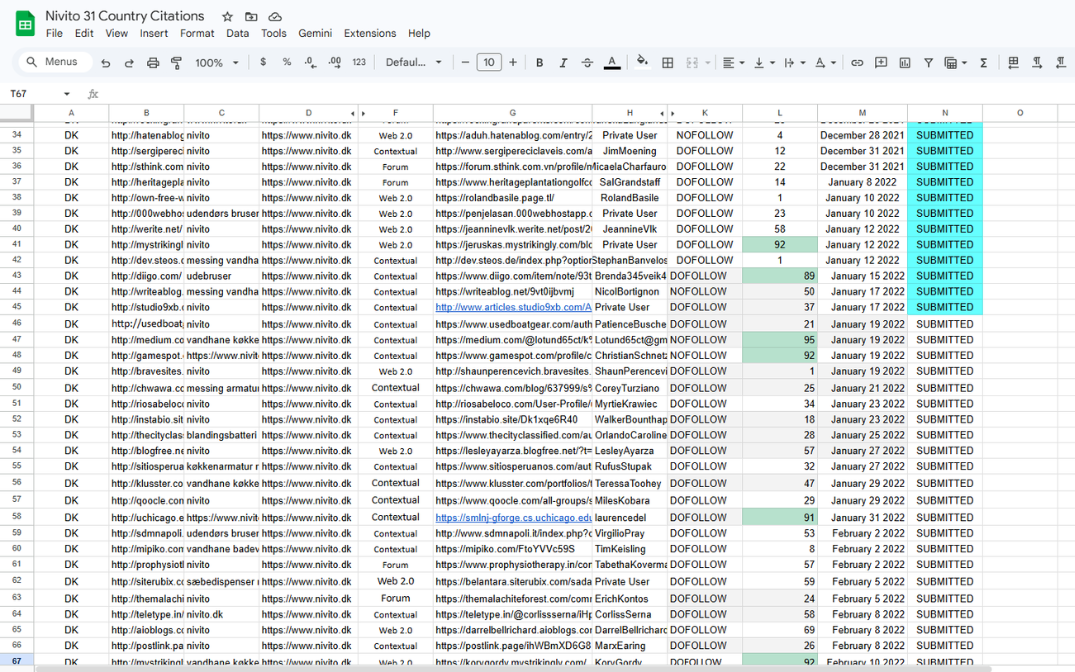
Task: Click the Menus search button
Action: tap(51, 62)
